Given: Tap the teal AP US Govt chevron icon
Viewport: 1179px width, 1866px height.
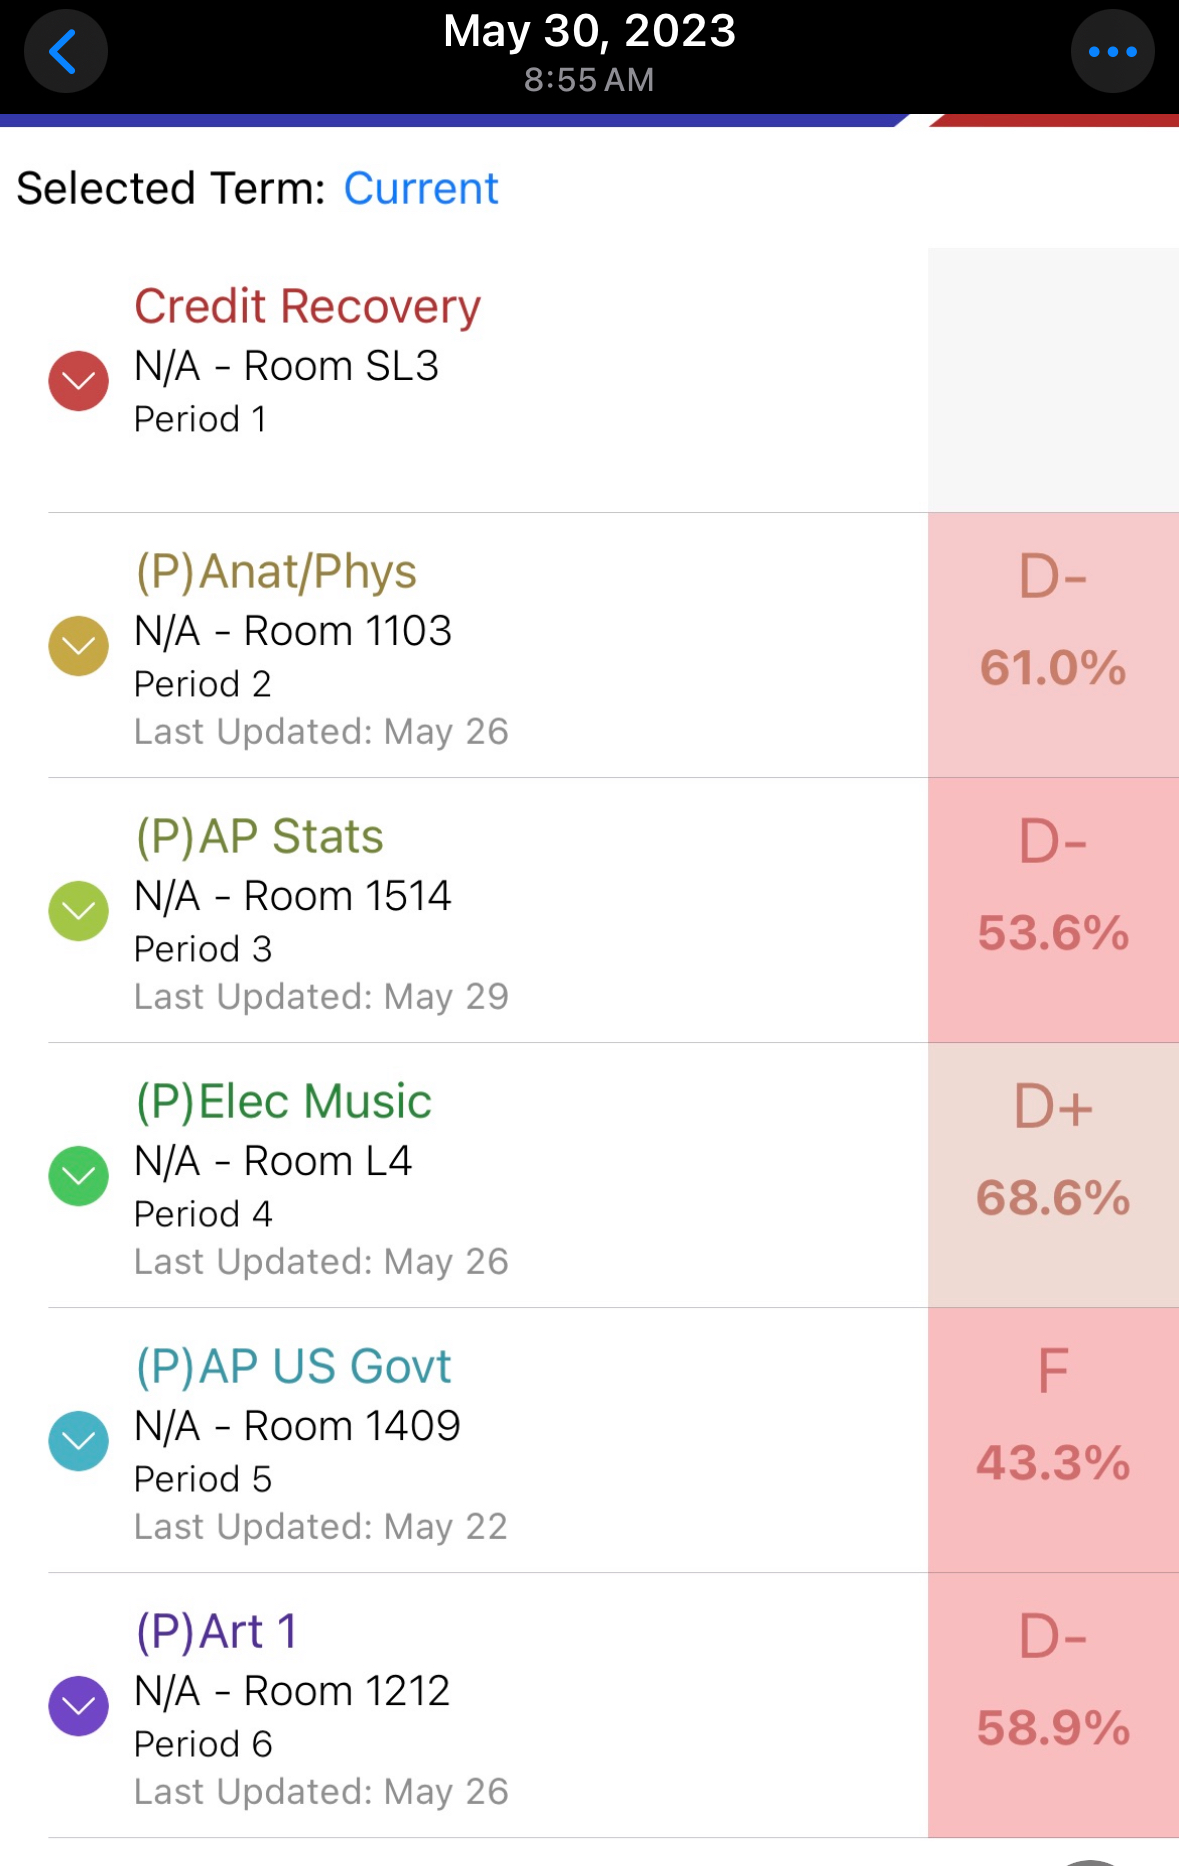Looking at the screenshot, I should 79,1441.
